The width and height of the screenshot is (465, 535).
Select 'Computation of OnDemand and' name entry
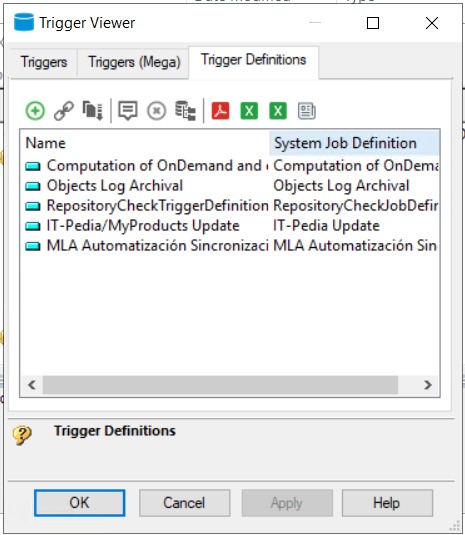point(157,166)
